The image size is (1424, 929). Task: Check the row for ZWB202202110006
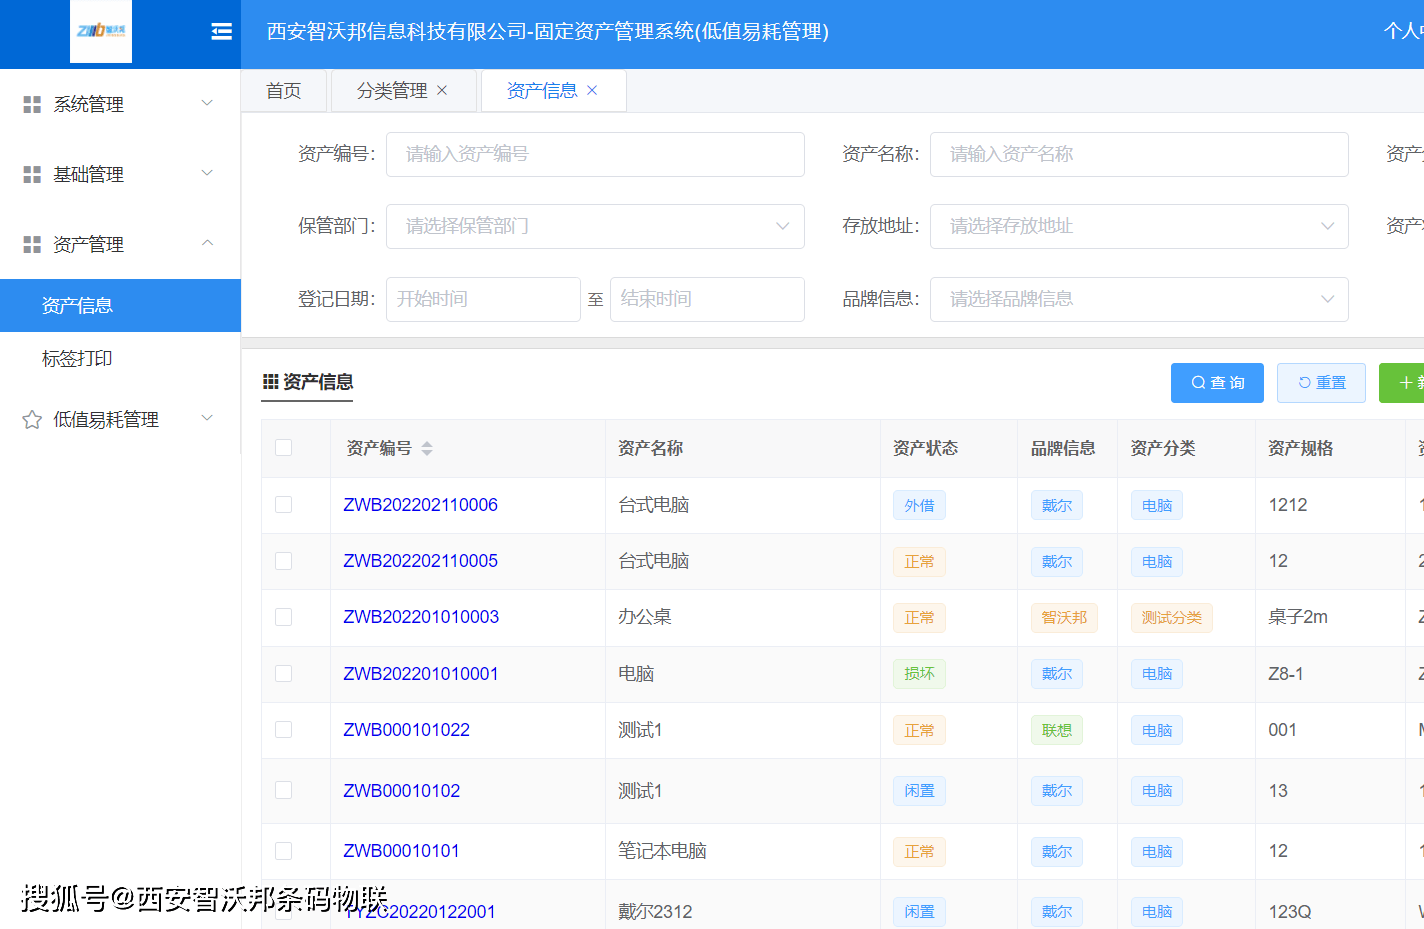pyautogui.click(x=284, y=504)
